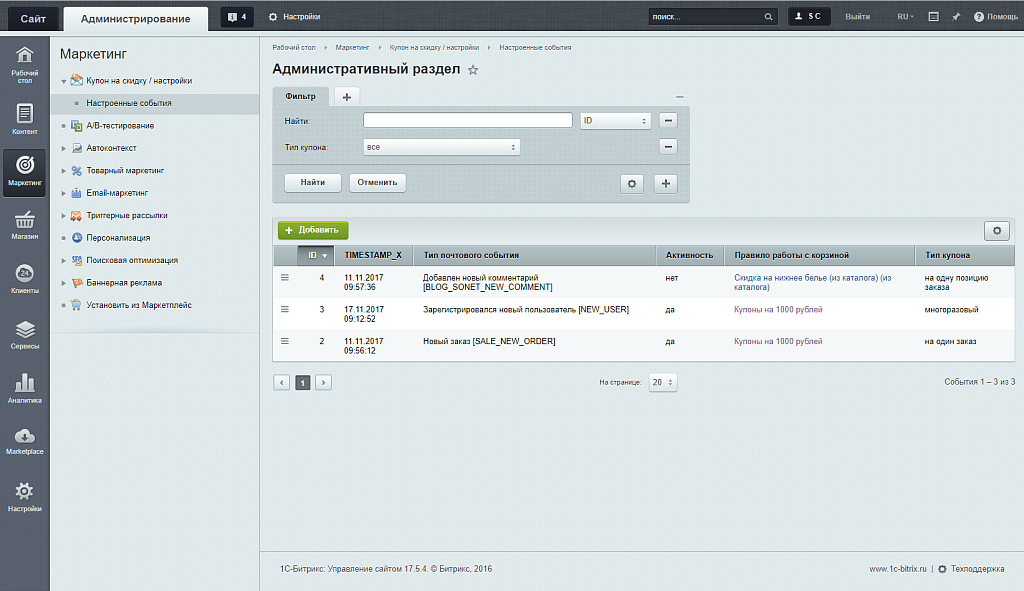Expand the Email-маркетинг tree item
Viewport: 1024px width, 591px height.
64,193
